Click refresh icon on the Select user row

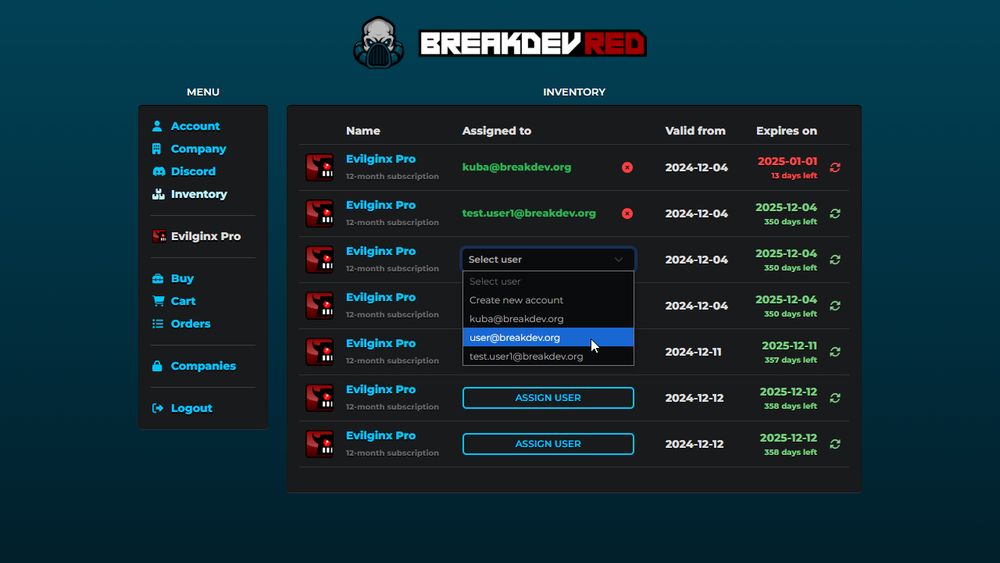click(835, 260)
